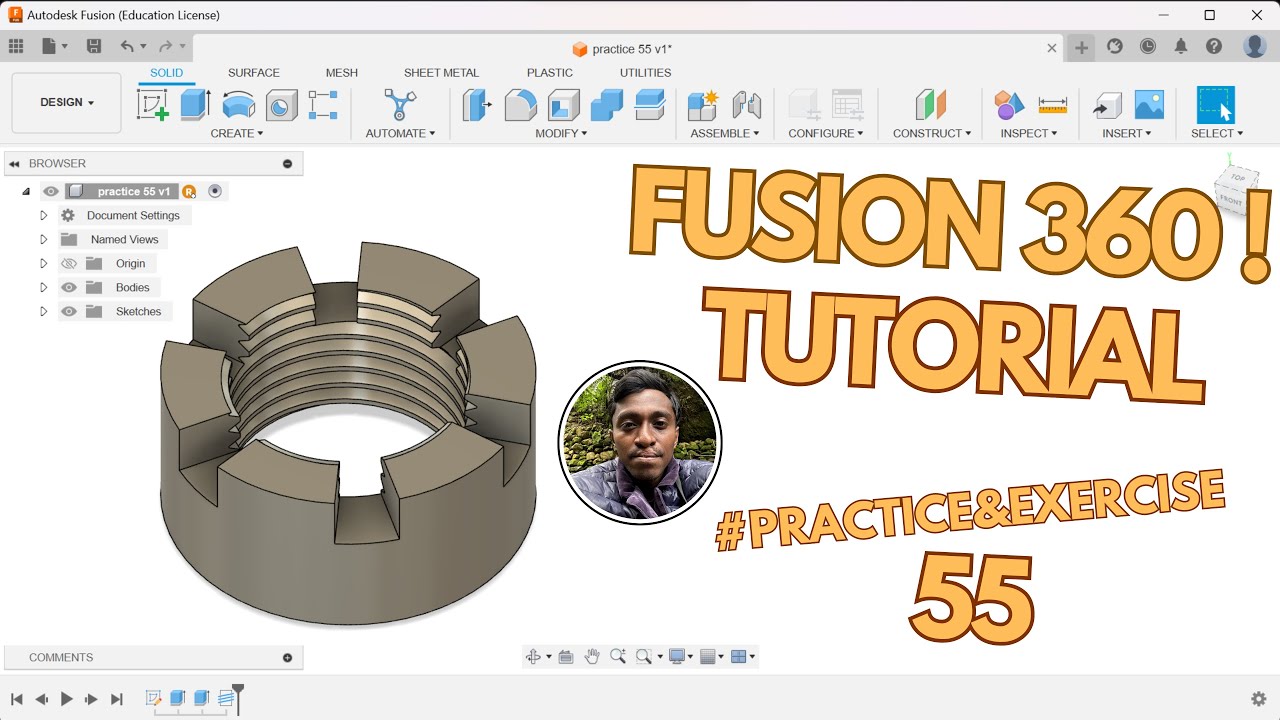Hide the Sketches folder via eye icon
Viewport: 1280px width, 720px height.
69,311
